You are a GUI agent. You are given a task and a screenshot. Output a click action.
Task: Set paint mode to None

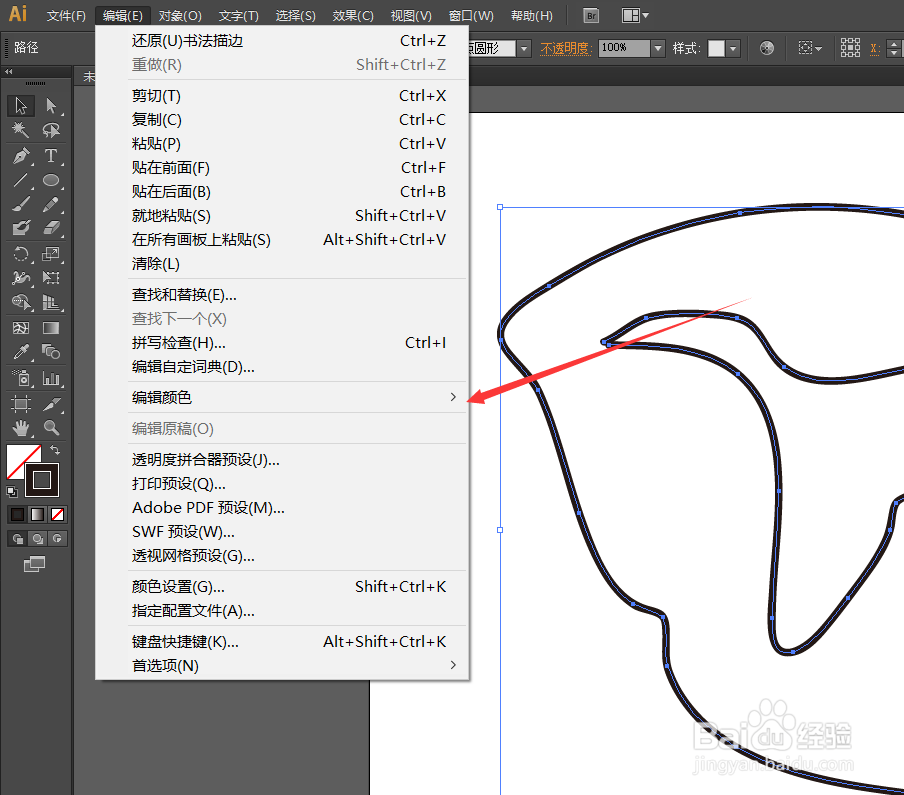click(57, 514)
